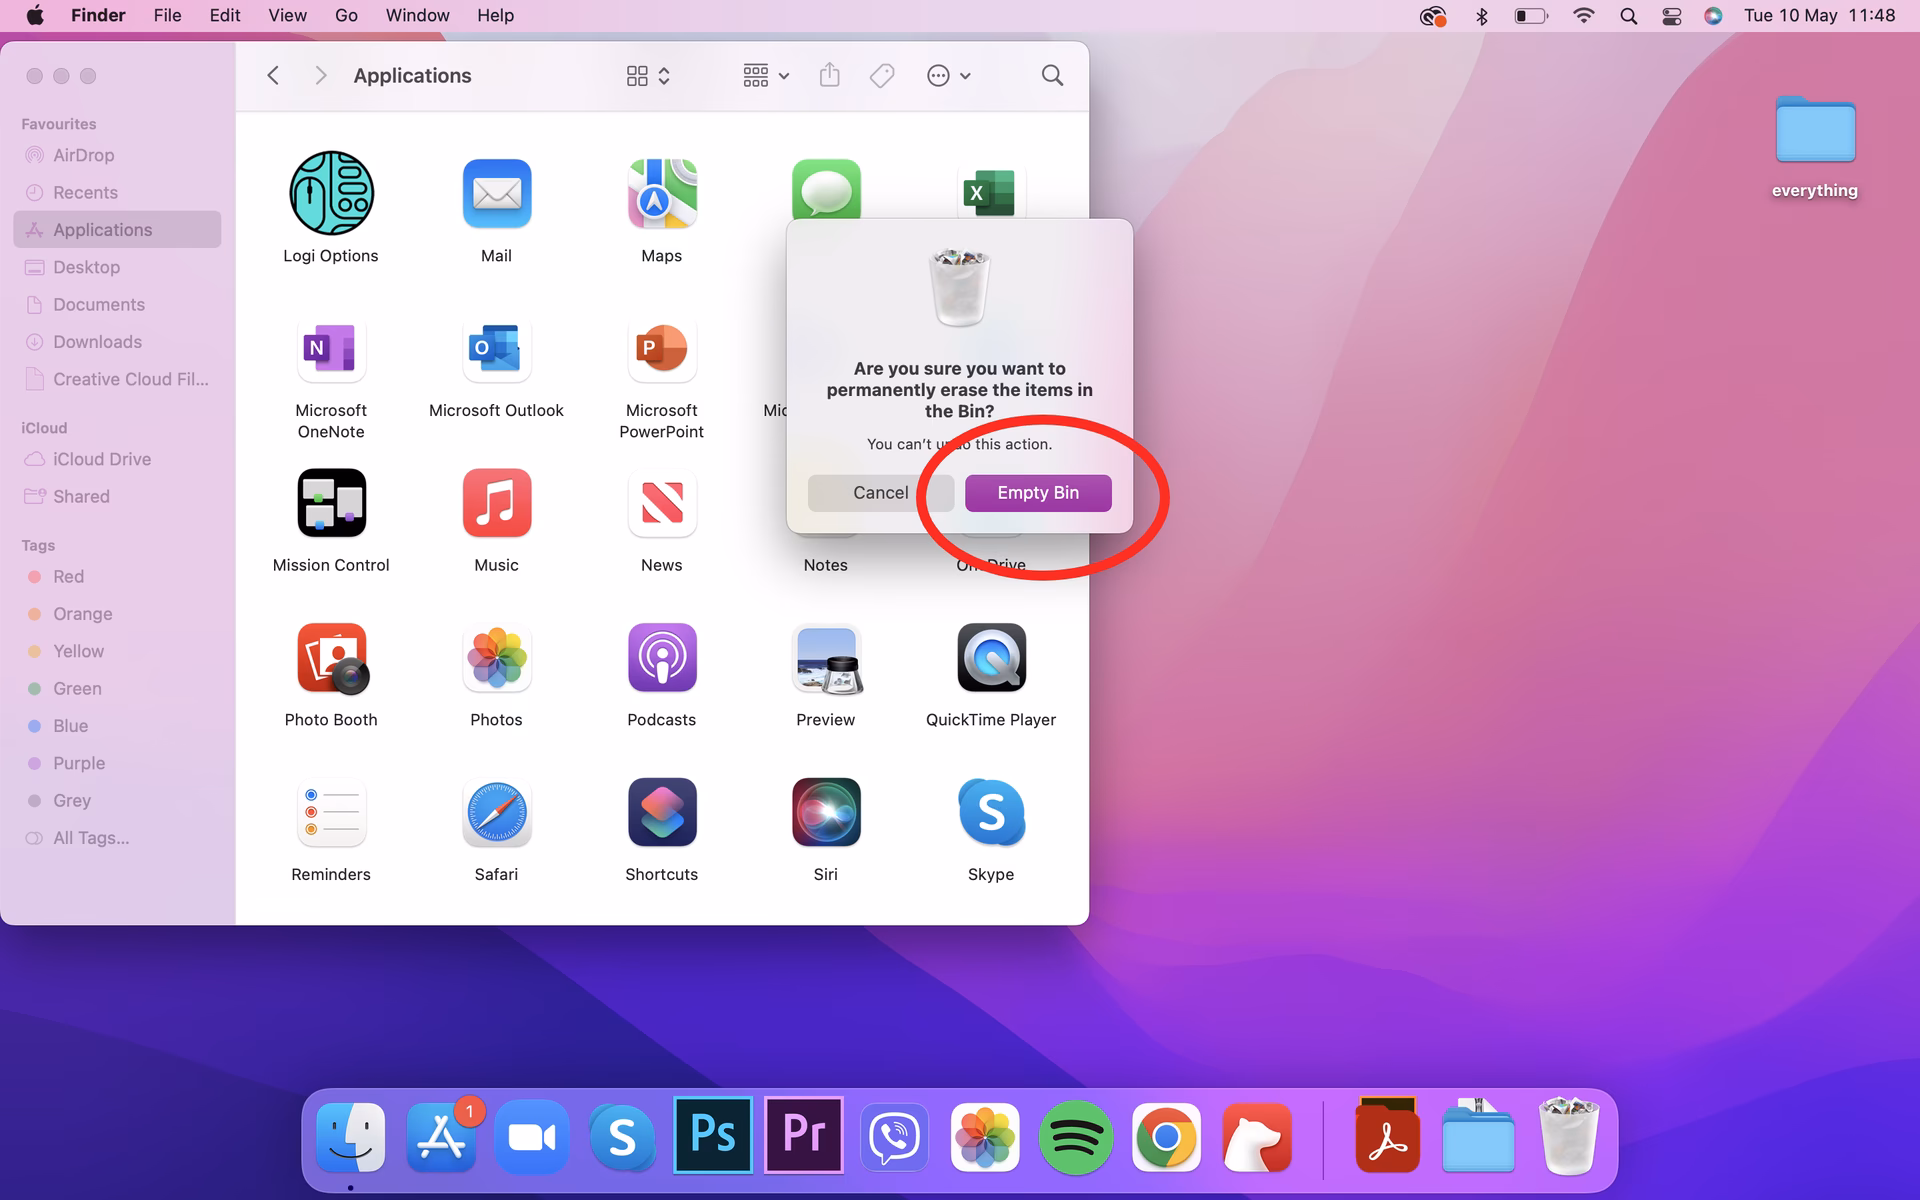The width and height of the screenshot is (1920, 1200).
Task: Open Control Centre in menu bar
Action: click(x=1671, y=16)
